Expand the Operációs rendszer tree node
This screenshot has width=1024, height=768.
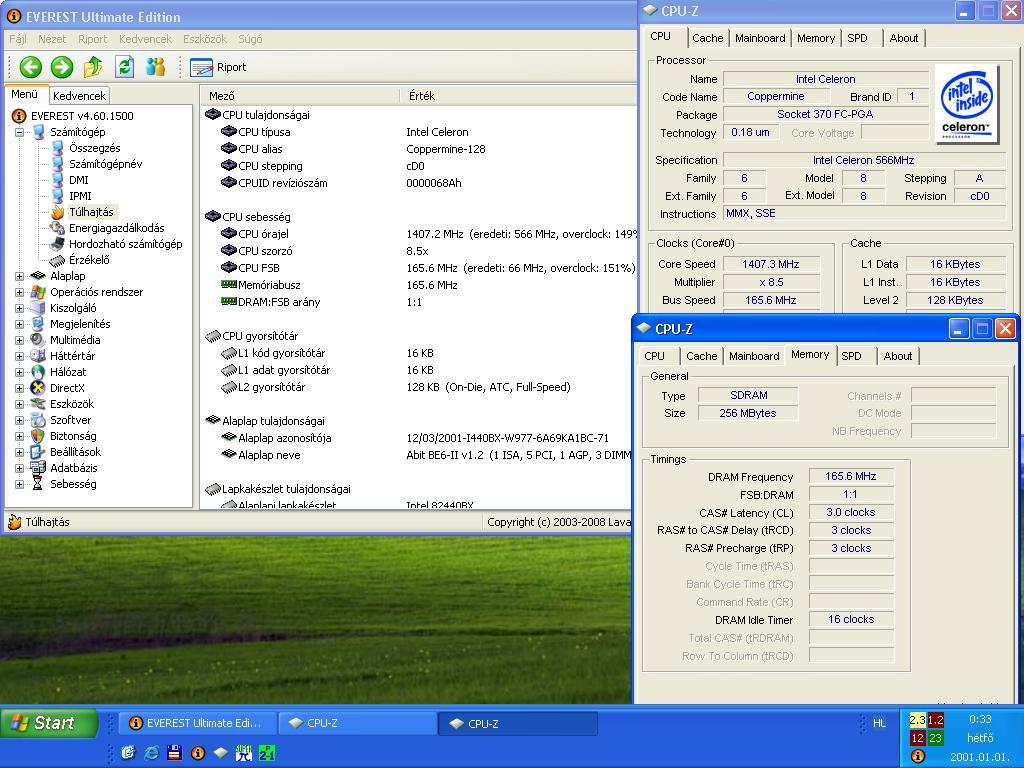tap(20, 293)
